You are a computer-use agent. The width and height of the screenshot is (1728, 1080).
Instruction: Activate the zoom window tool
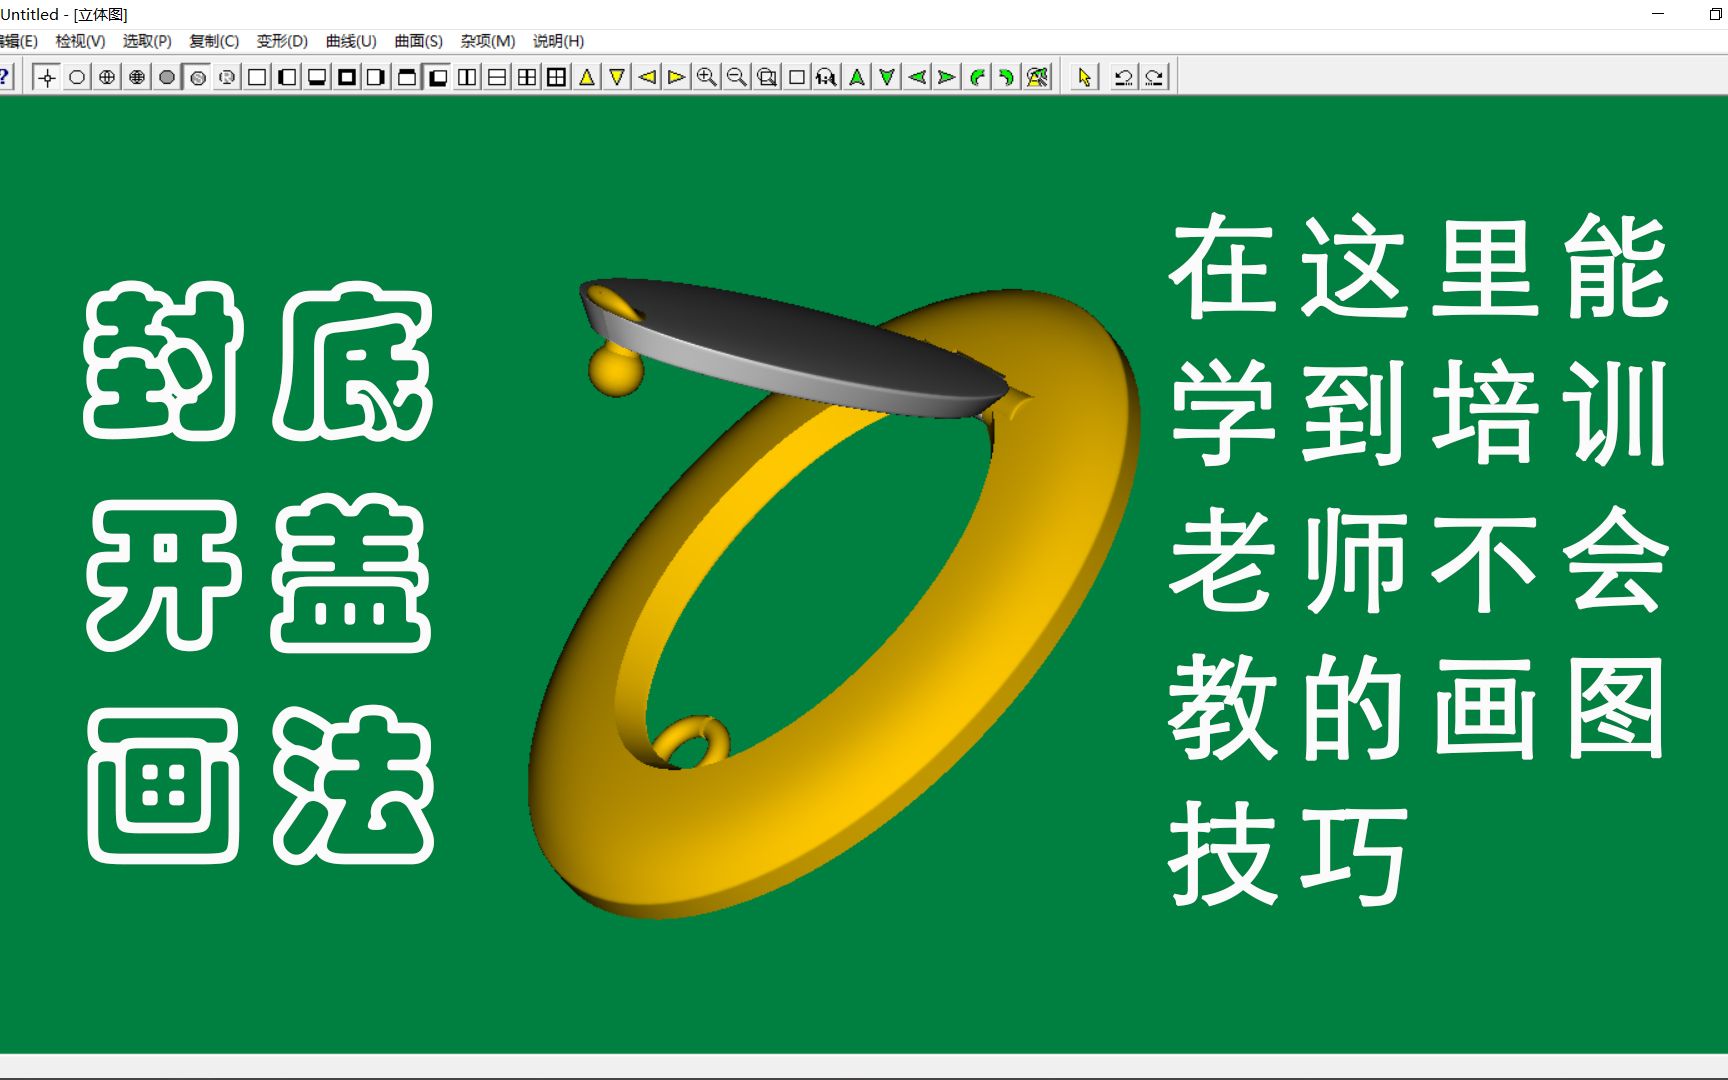pyautogui.click(x=767, y=76)
